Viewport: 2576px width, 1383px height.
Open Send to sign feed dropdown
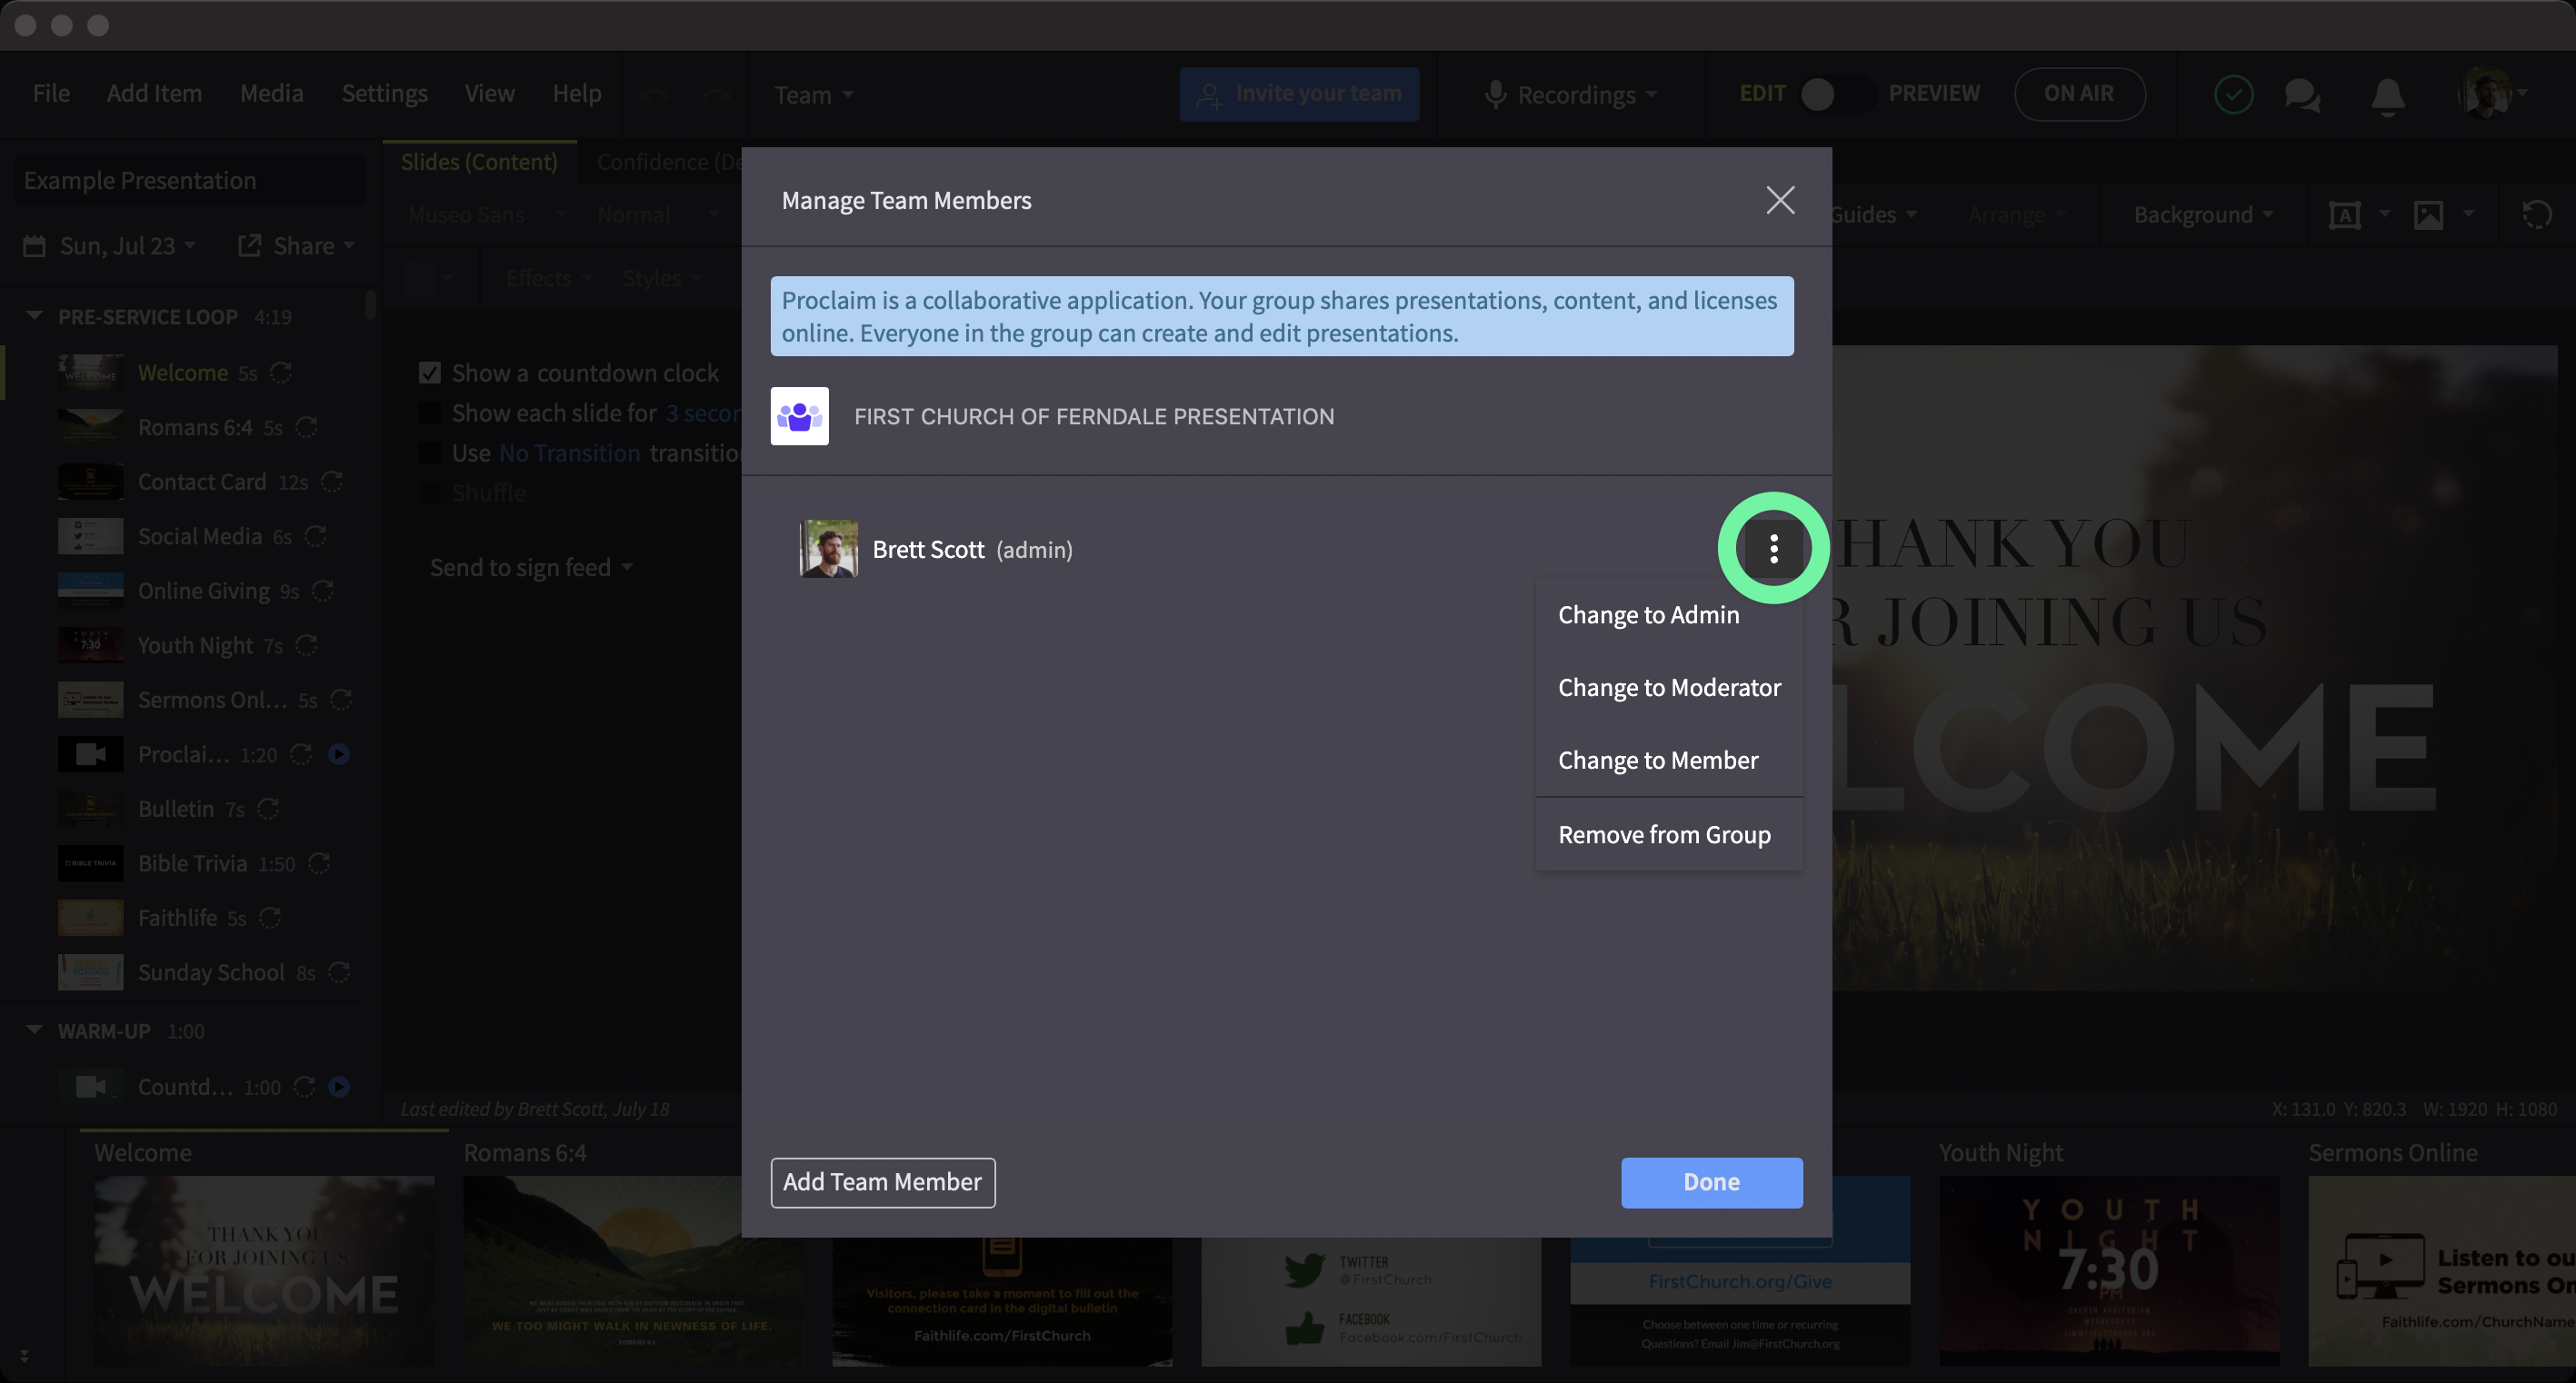(x=531, y=567)
